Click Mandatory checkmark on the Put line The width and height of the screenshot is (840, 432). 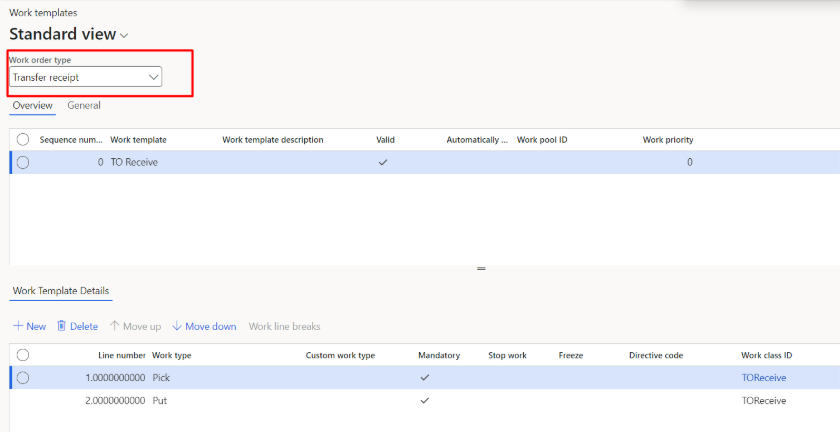point(424,400)
